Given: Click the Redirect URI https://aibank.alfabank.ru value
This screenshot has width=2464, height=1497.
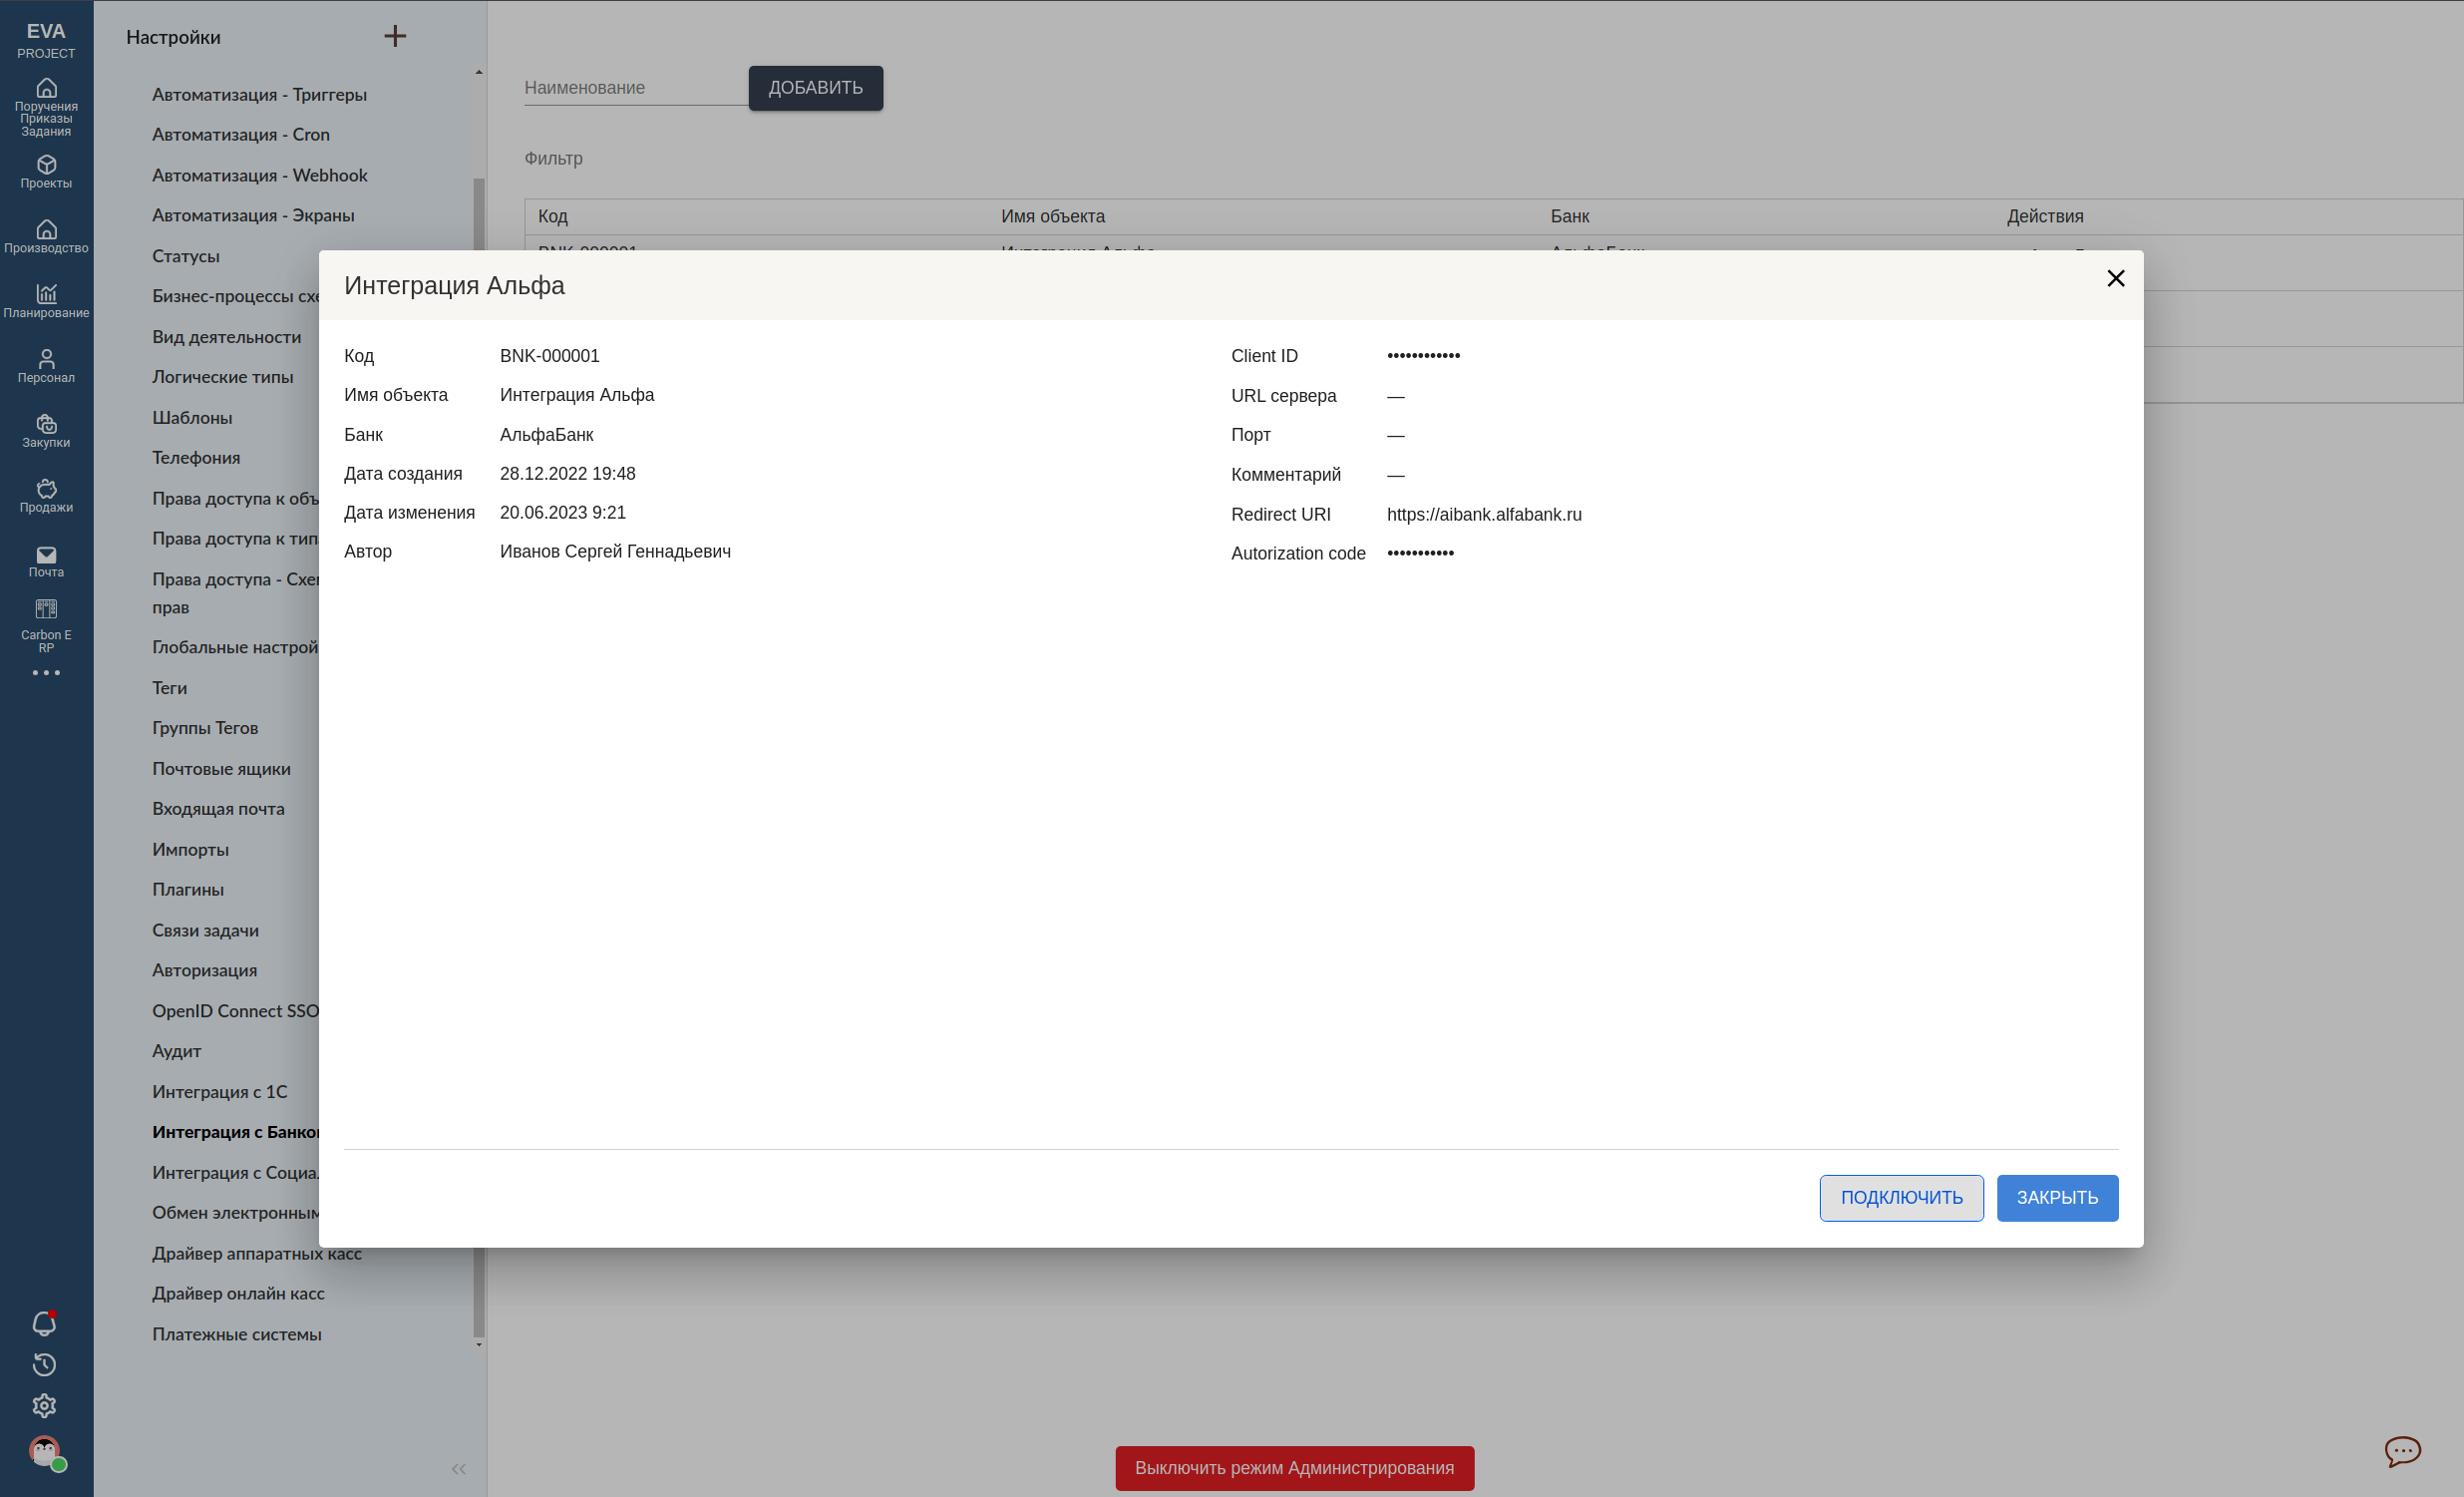Looking at the screenshot, I should (x=1484, y=515).
